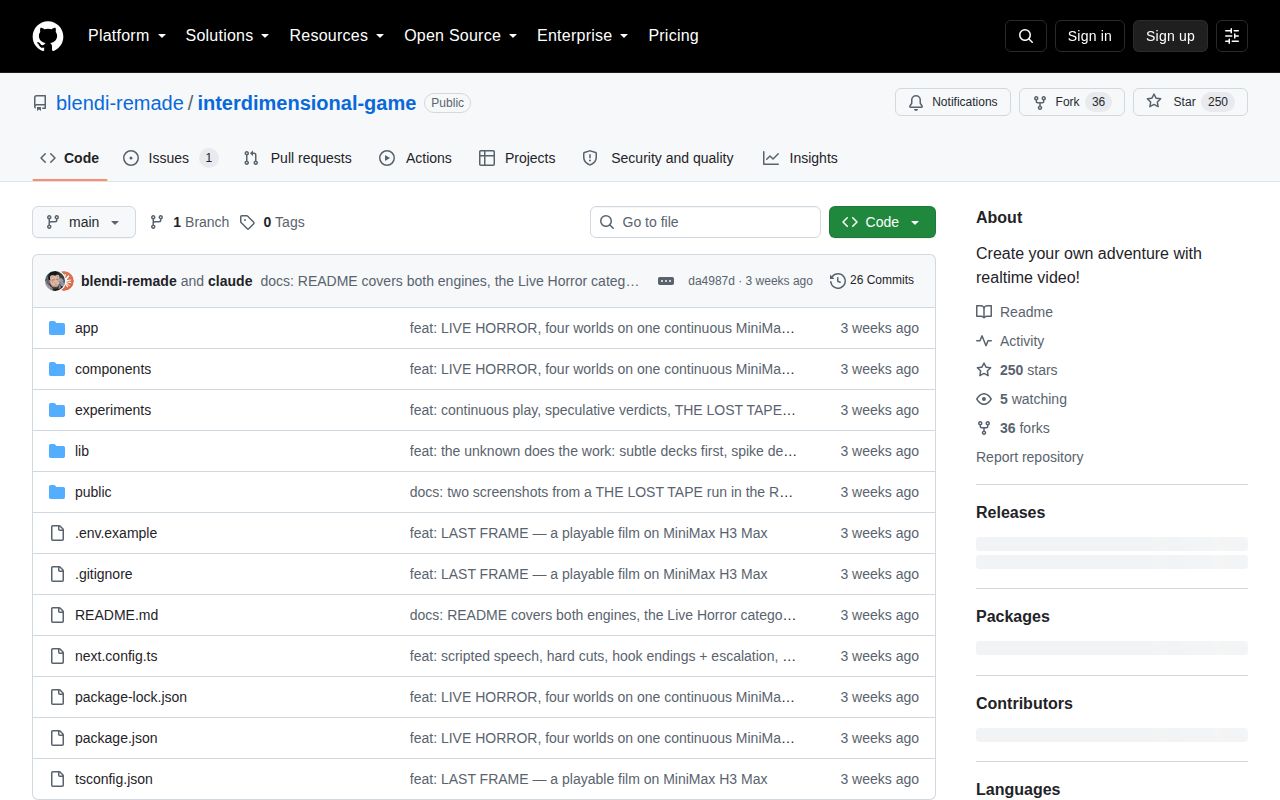The height and width of the screenshot is (800, 1280).
Task: Click the app folder icon
Action: coord(57,328)
